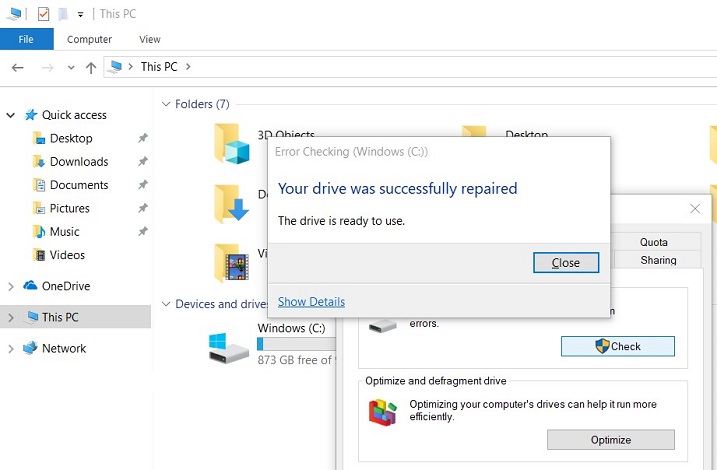Screen dimensions: 717x470
Task: Select Downloads in Quick access
Action: click(79, 161)
